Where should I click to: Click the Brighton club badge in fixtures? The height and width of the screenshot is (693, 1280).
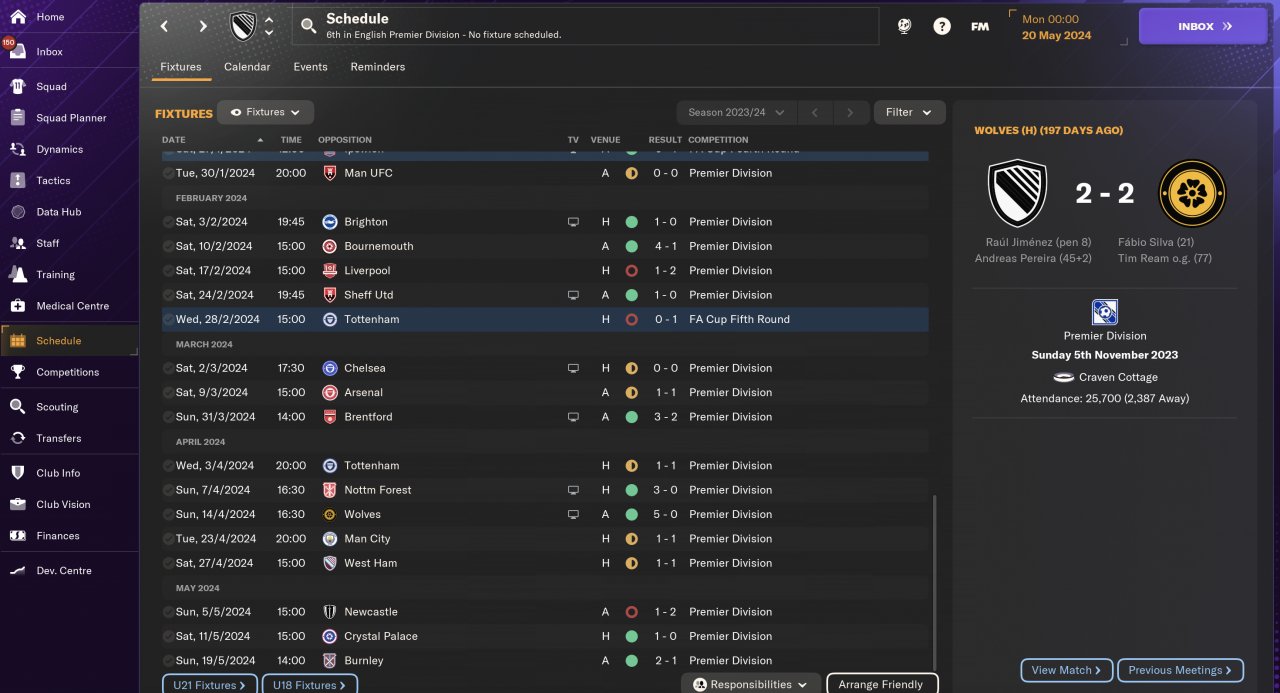329,222
